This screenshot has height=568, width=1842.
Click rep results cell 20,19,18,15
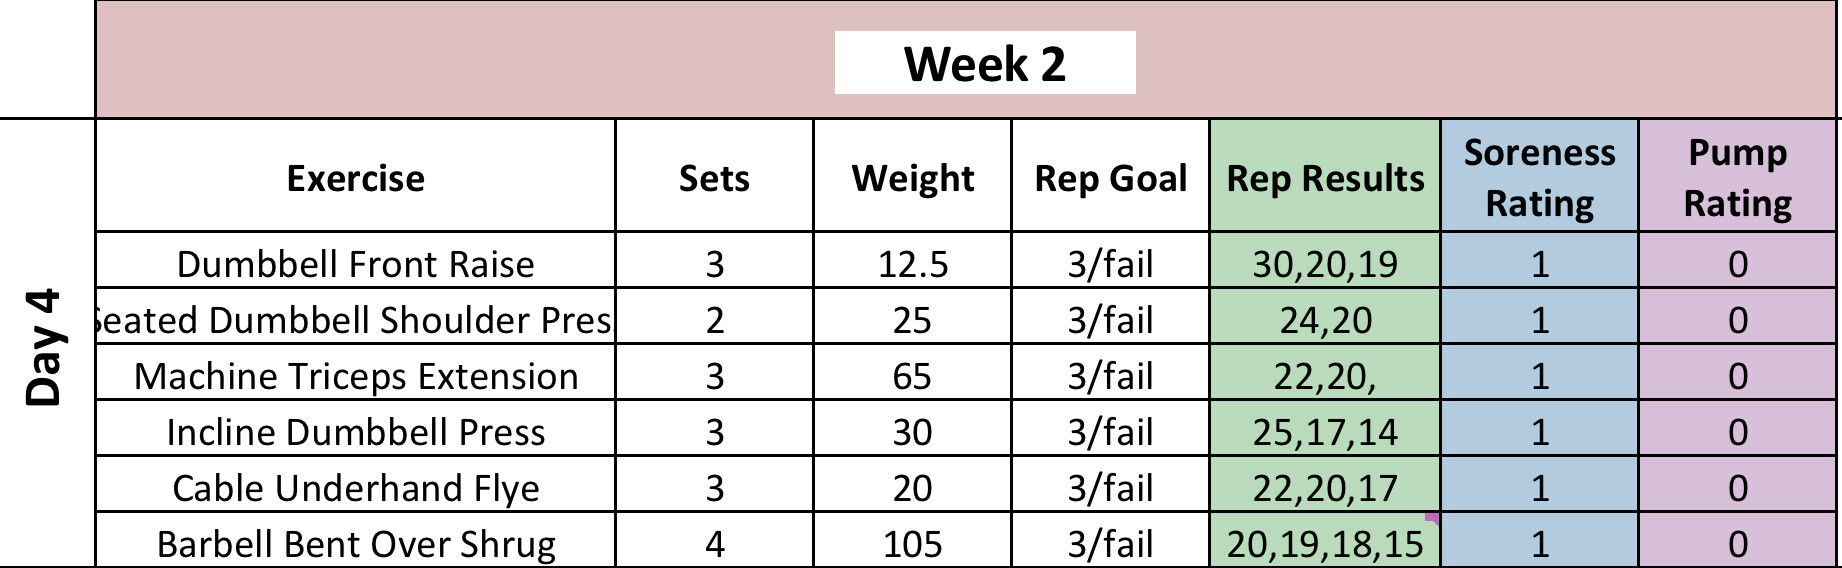click(1324, 544)
